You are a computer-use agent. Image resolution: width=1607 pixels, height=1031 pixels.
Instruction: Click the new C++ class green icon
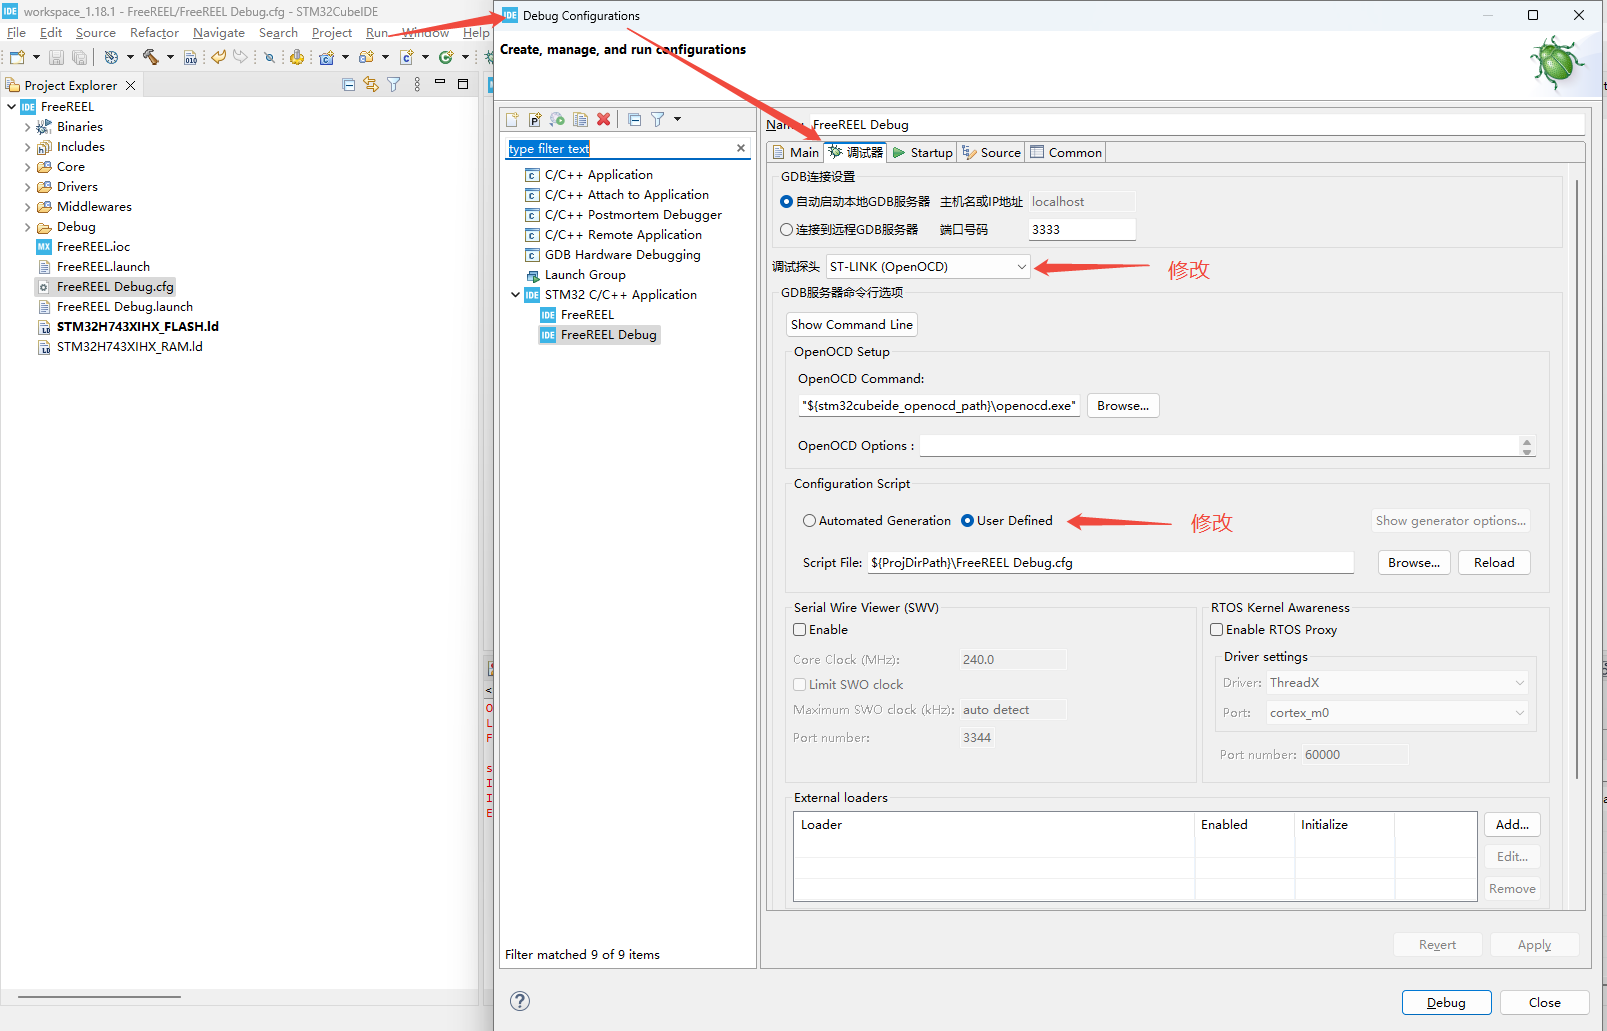(x=446, y=57)
